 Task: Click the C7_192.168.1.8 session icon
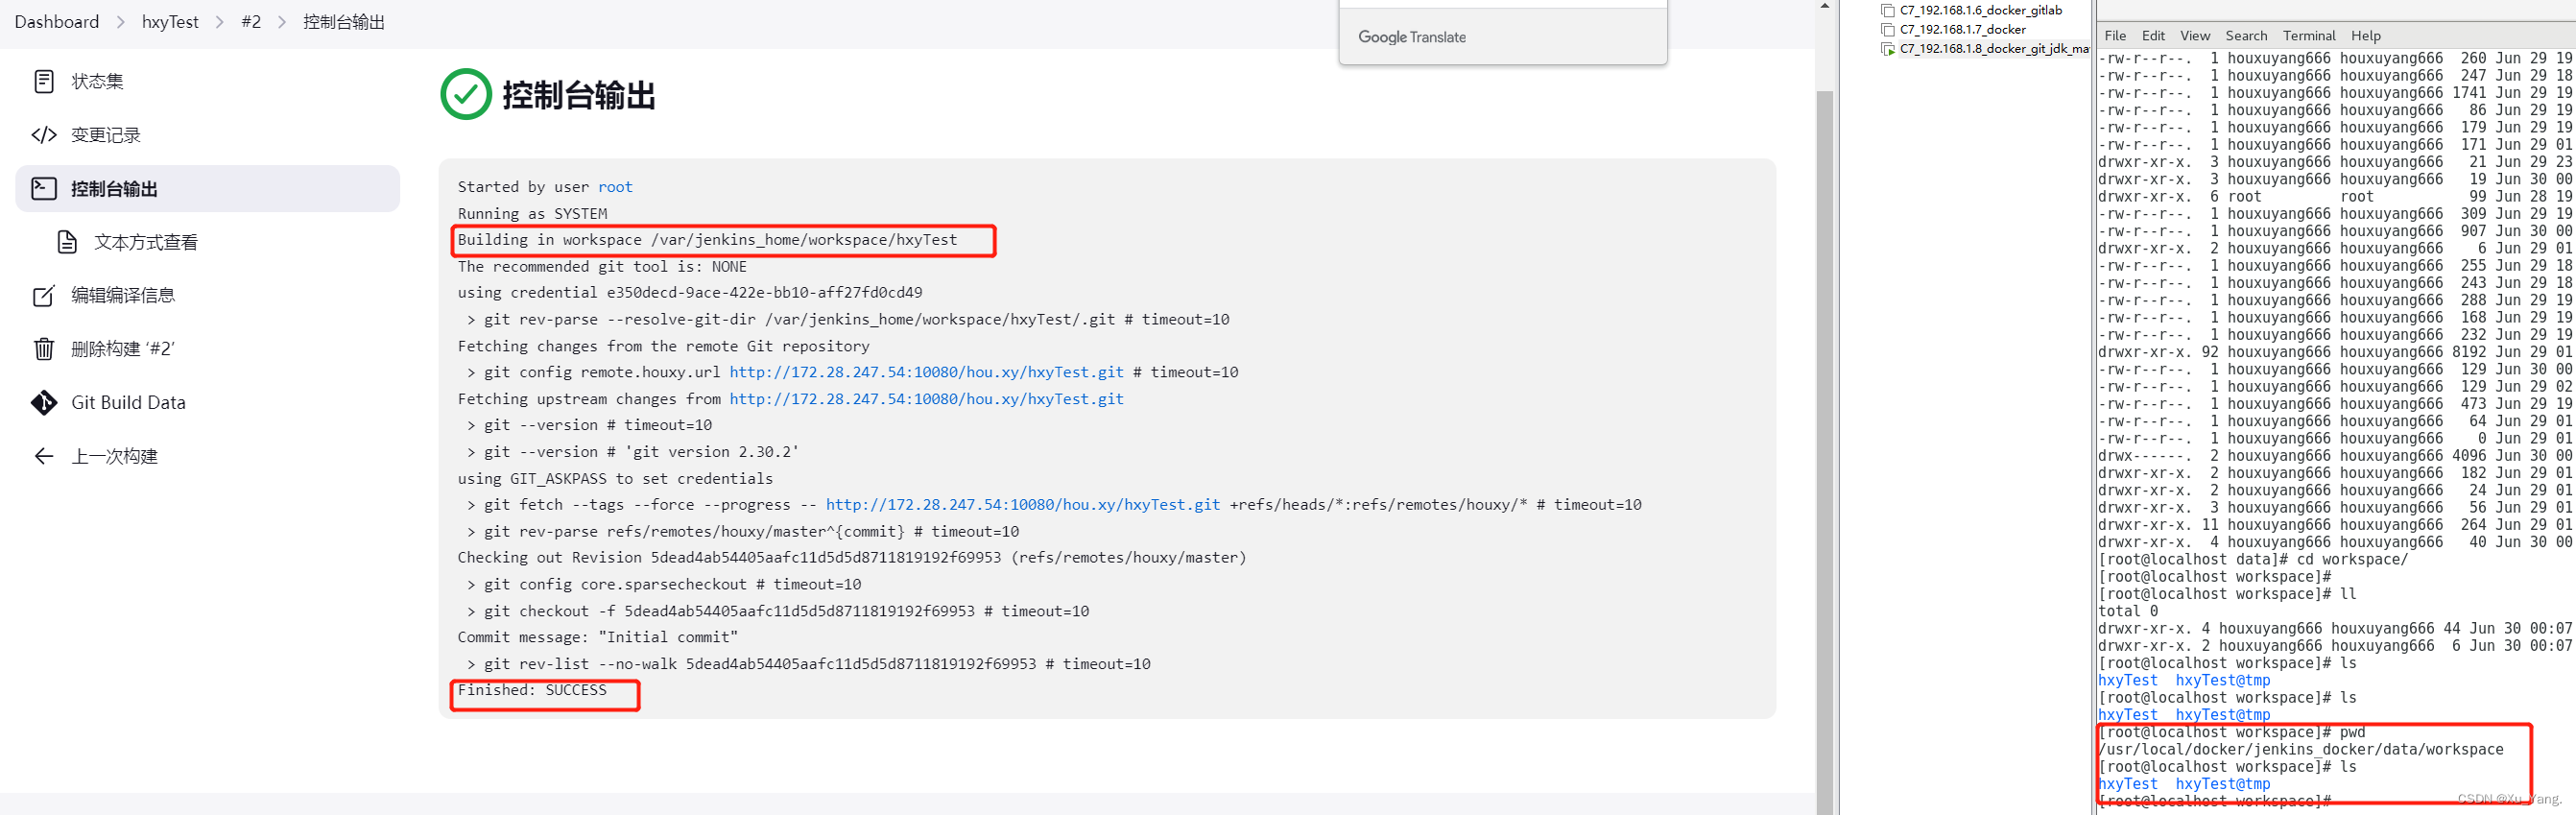[x=1888, y=49]
